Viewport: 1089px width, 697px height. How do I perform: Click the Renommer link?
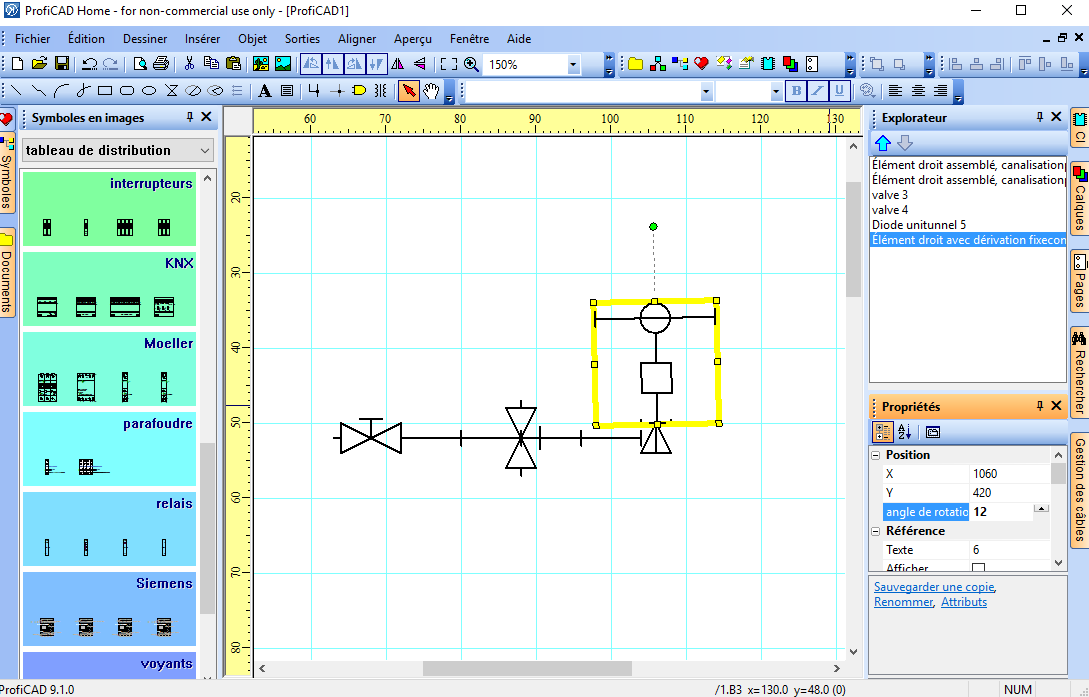[x=903, y=602]
